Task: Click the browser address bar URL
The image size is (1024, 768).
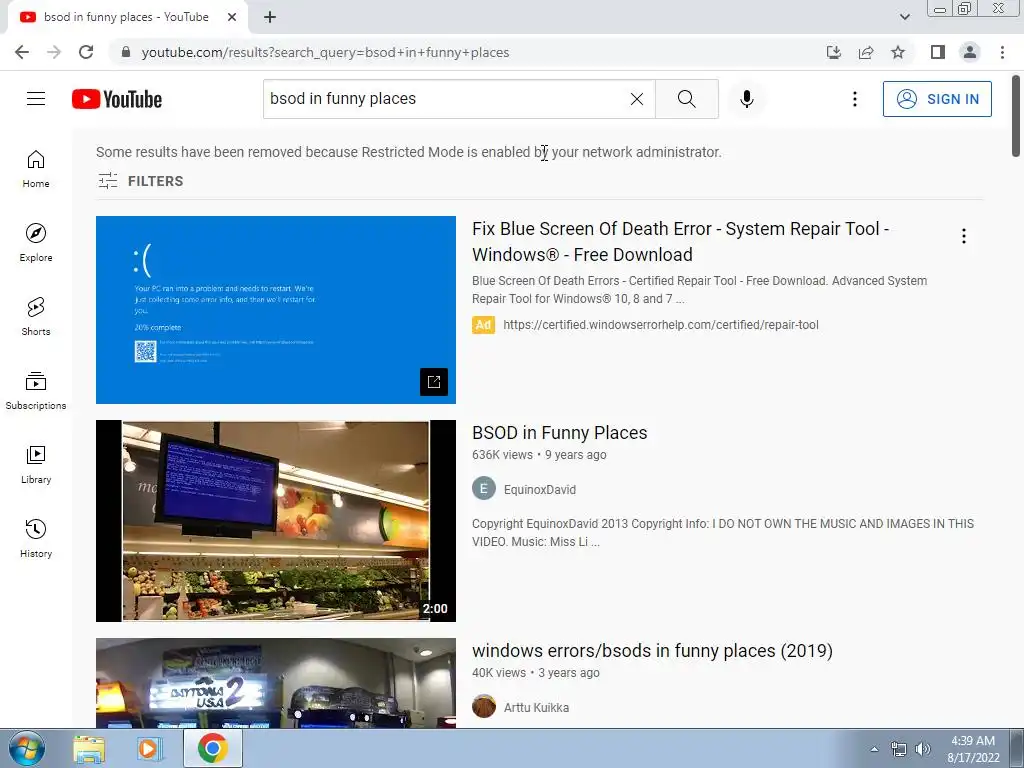Action: click(x=325, y=52)
